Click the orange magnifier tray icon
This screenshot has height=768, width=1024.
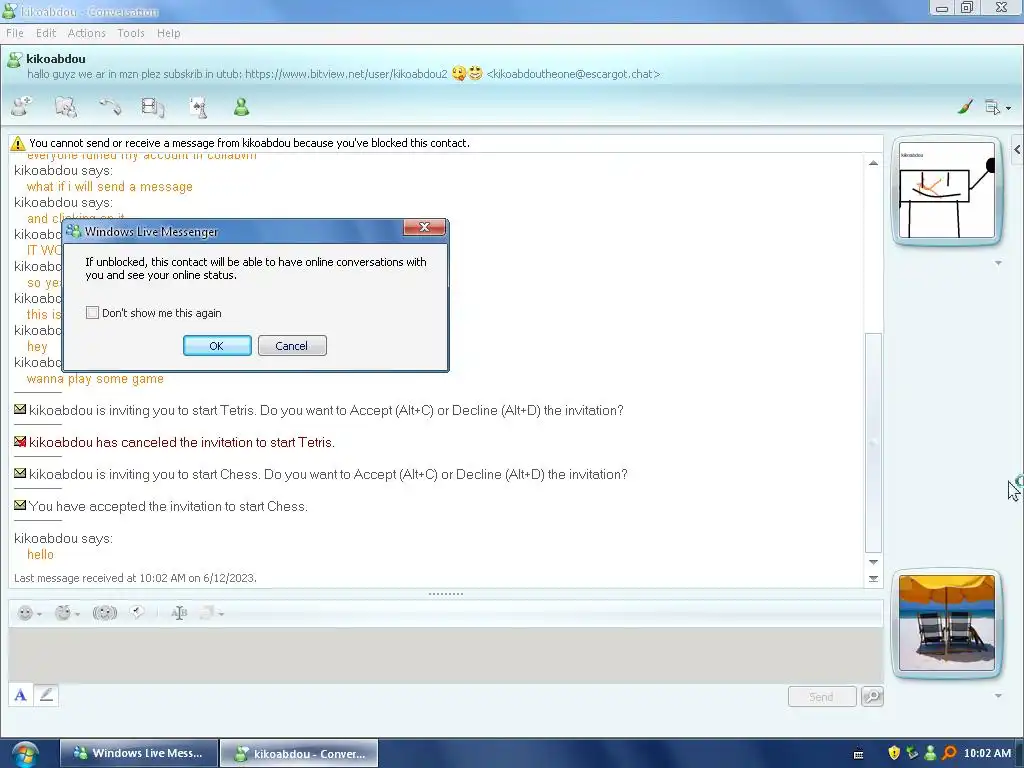tap(949, 753)
